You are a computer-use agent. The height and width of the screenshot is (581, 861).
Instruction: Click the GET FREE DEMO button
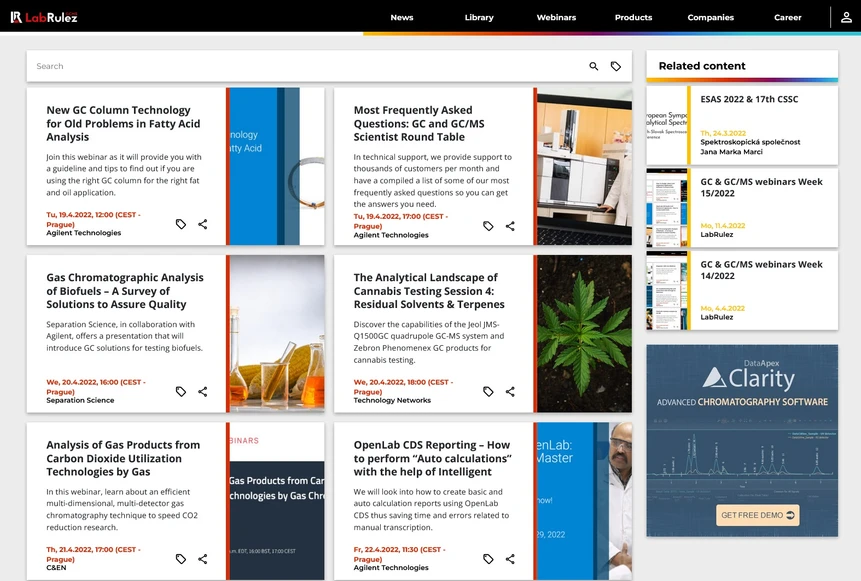click(757, 515)
